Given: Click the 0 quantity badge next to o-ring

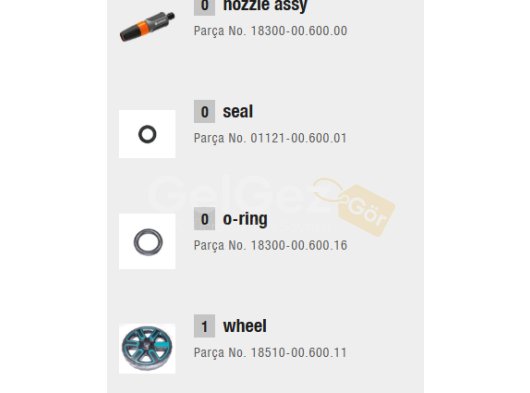Looking at the screenshot, I should click(x=204, y=219).
